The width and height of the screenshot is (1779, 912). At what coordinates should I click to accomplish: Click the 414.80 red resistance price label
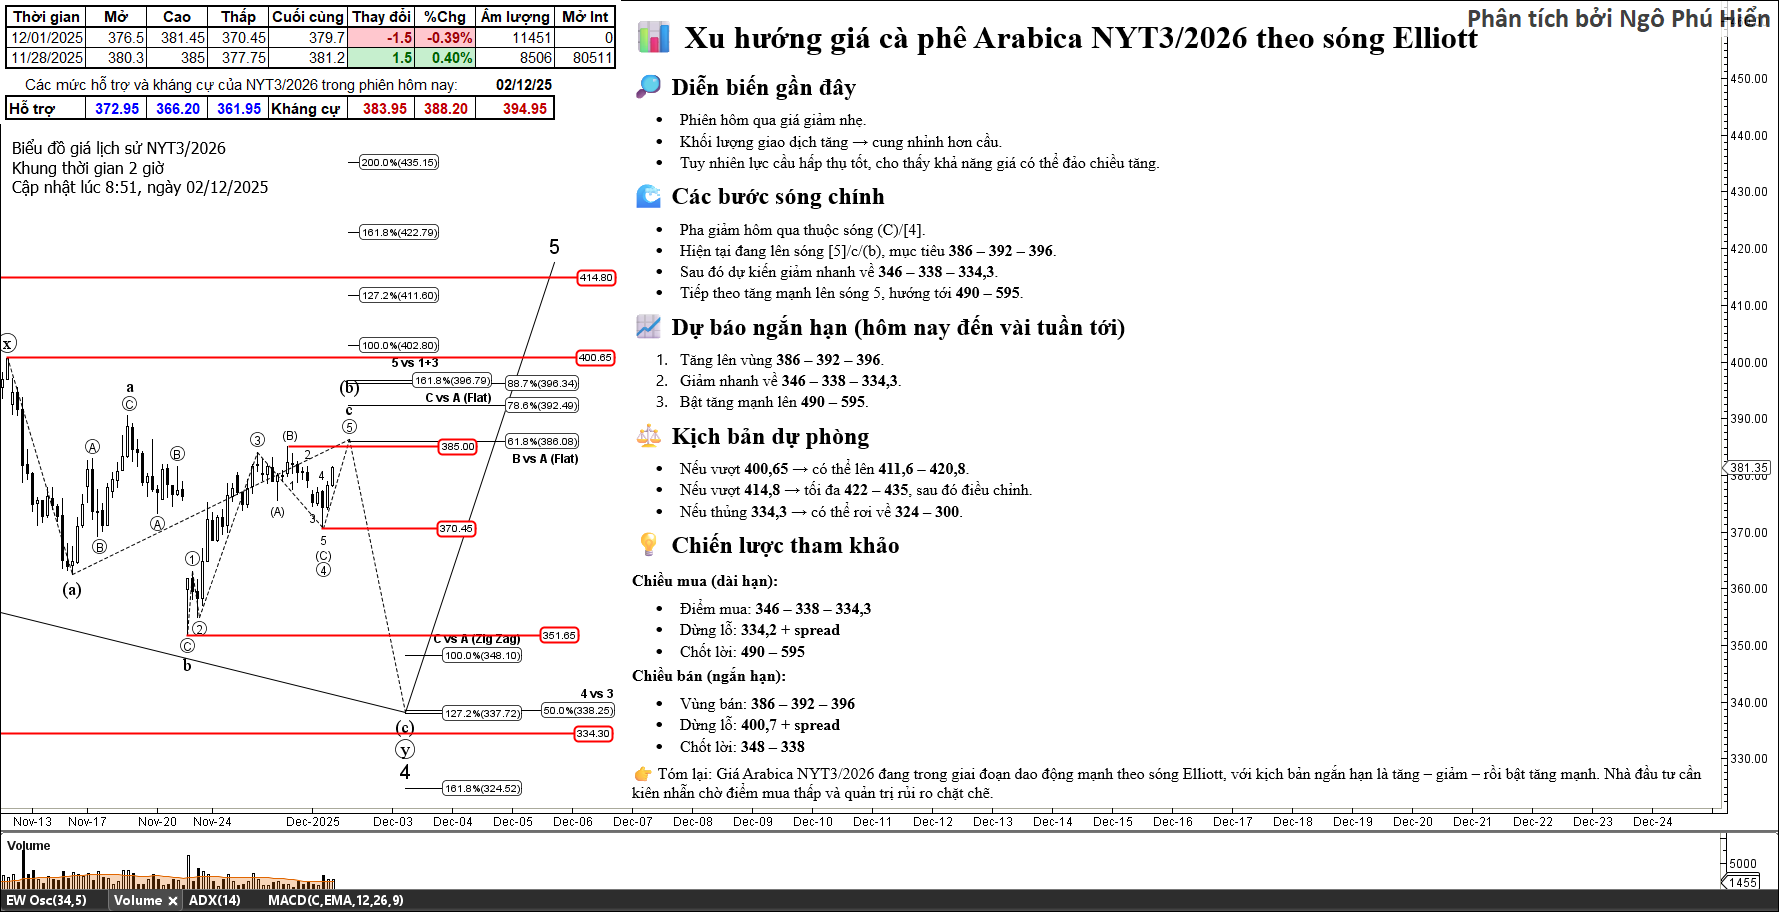click(x=596, y=278)
